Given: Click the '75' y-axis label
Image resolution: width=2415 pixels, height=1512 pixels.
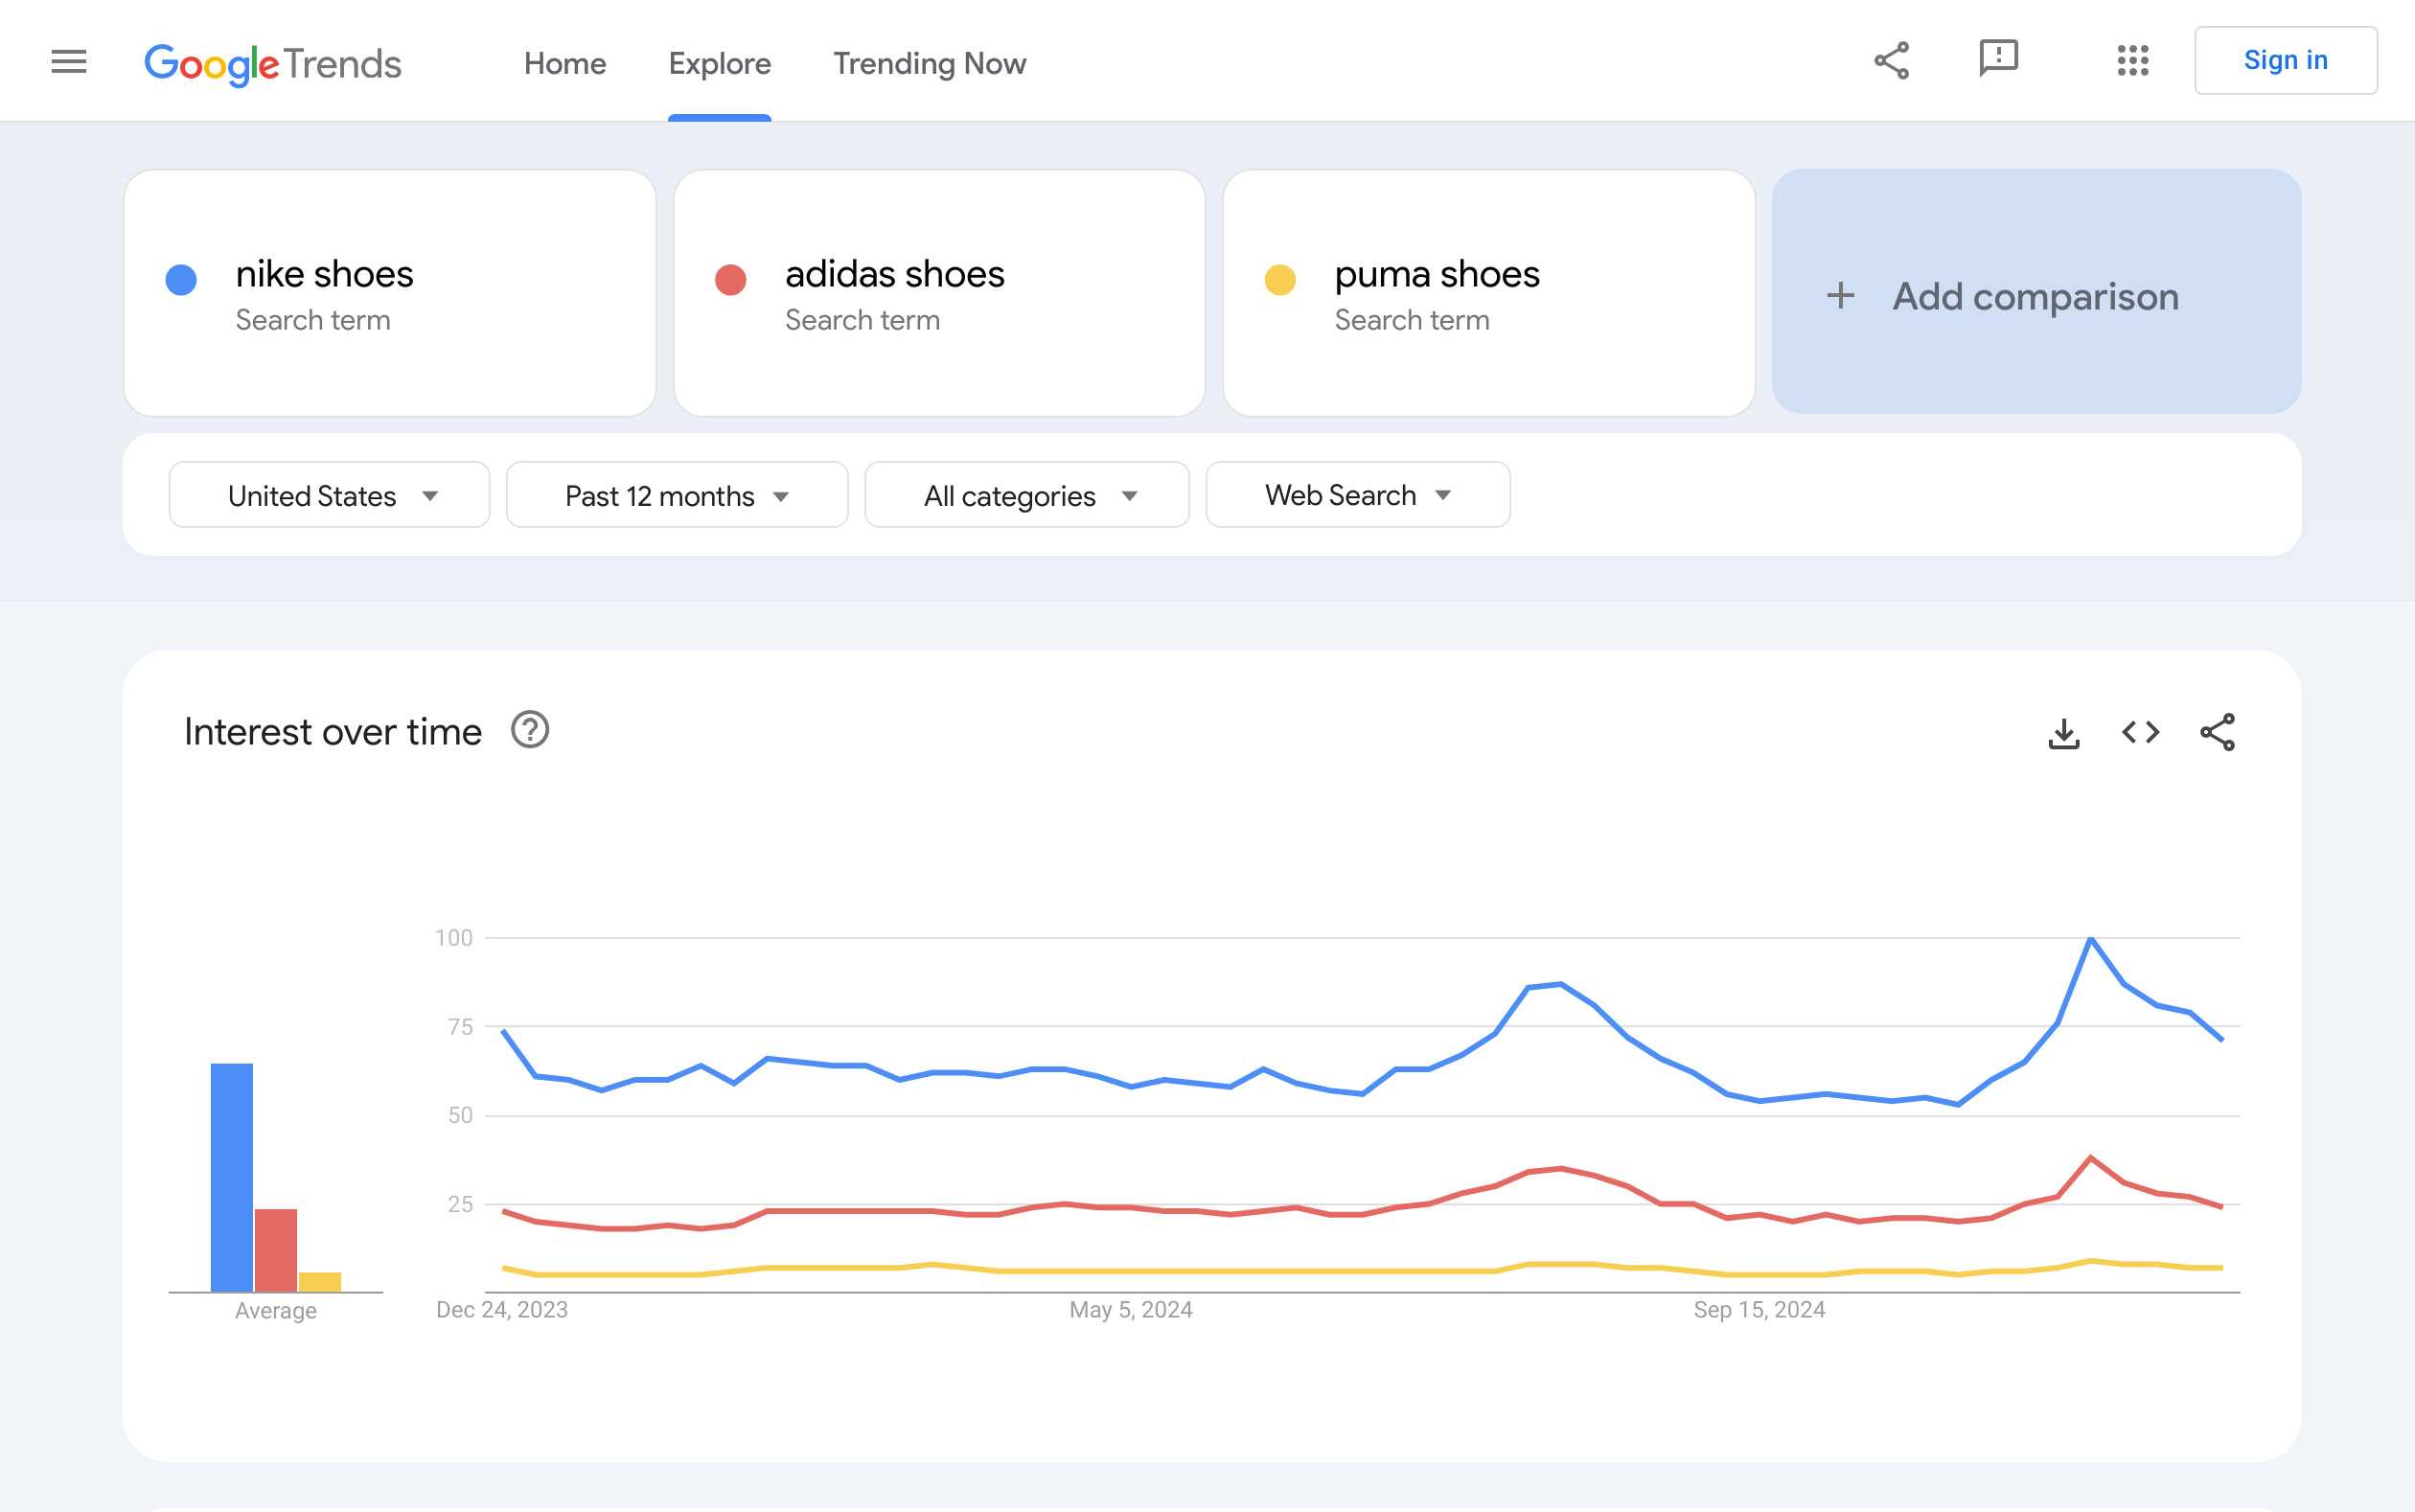Looking at the screenshot, I should (x=460, y=1027).
